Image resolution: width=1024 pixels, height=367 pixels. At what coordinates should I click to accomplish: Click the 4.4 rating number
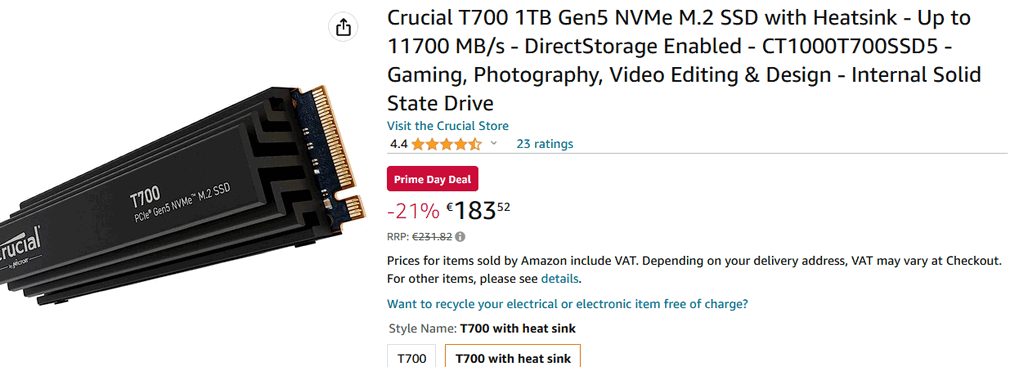tap(398, 144)
